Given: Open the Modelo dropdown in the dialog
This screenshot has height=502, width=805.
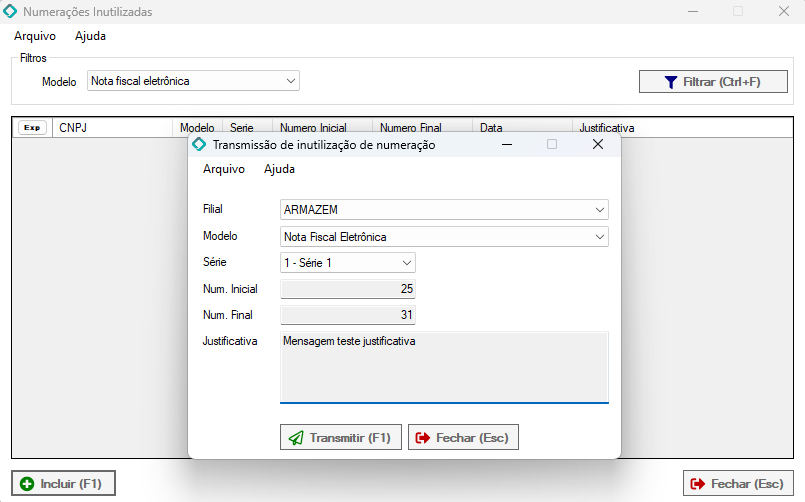Looking at the screenshot, I should click(x=599, y=237).
